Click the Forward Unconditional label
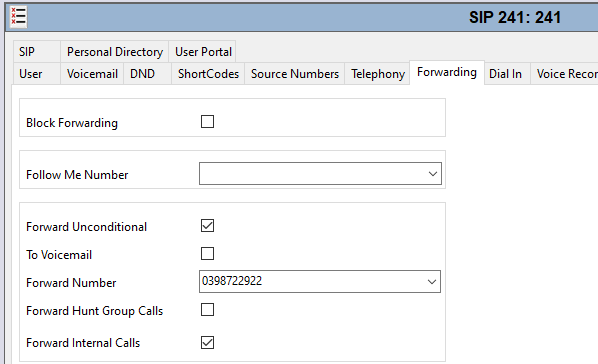The width and height of the screenshot is (598, 364). point(86,227)
